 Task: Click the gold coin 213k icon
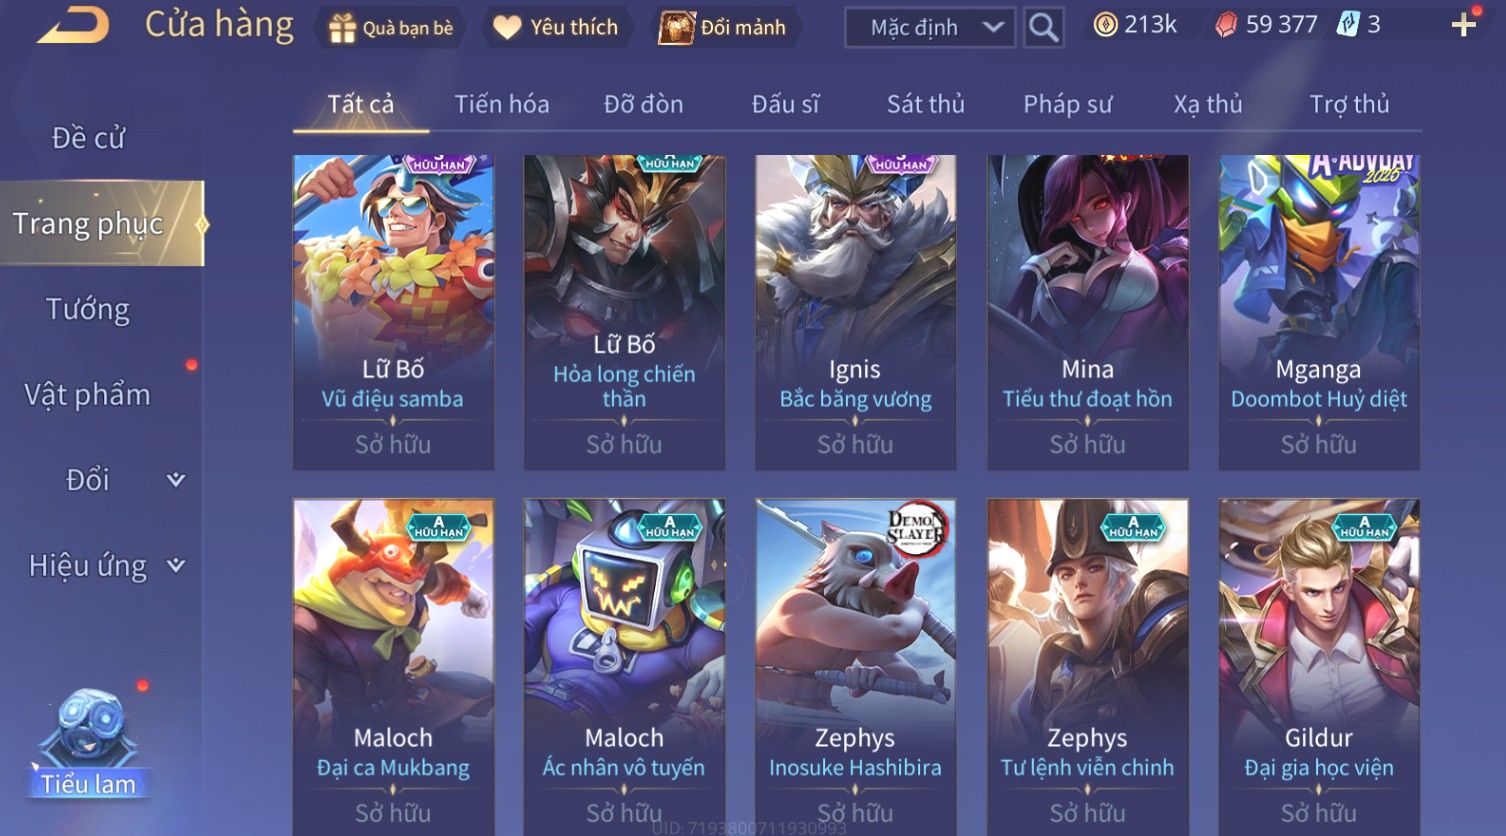tap(1105, 25)
